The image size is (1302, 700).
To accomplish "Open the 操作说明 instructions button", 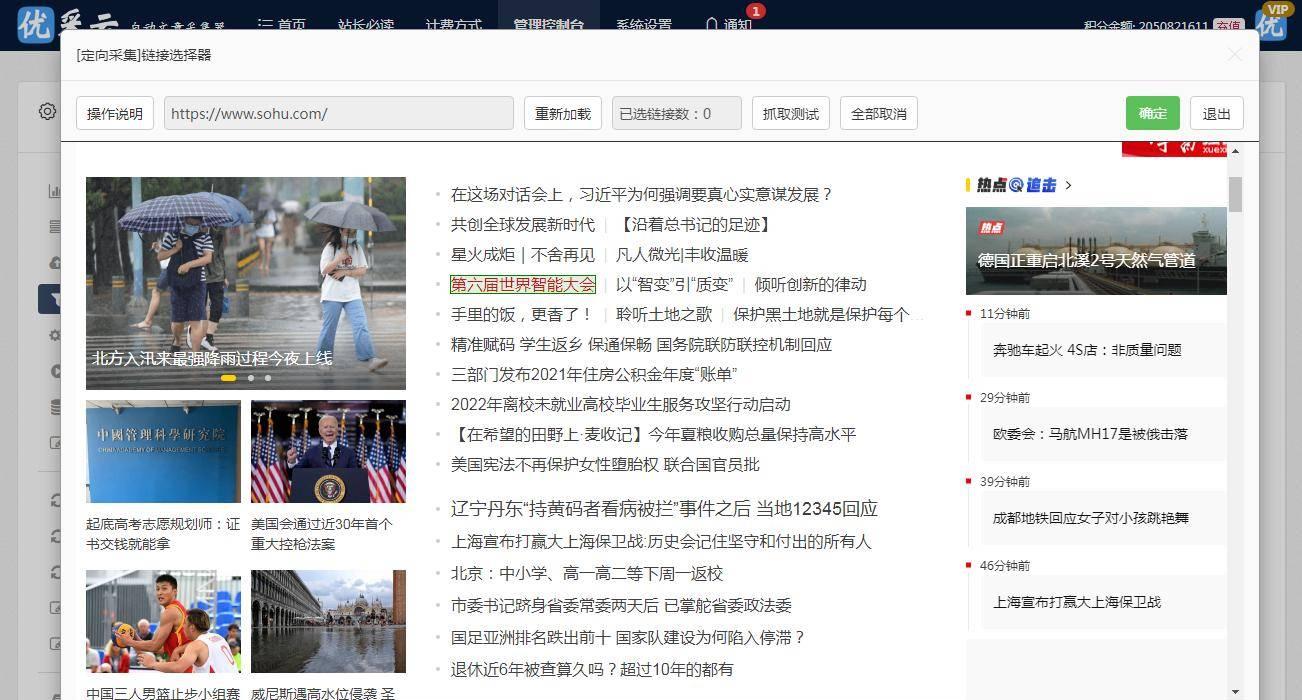I will [115, 113].
